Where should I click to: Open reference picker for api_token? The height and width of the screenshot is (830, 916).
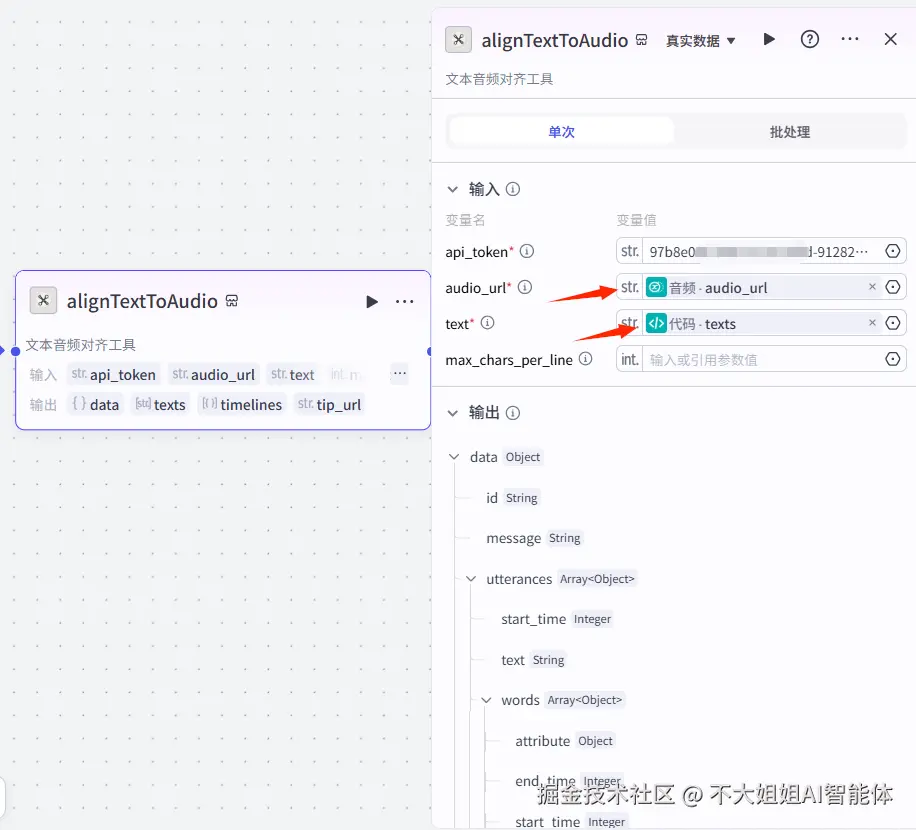[893, 251]
